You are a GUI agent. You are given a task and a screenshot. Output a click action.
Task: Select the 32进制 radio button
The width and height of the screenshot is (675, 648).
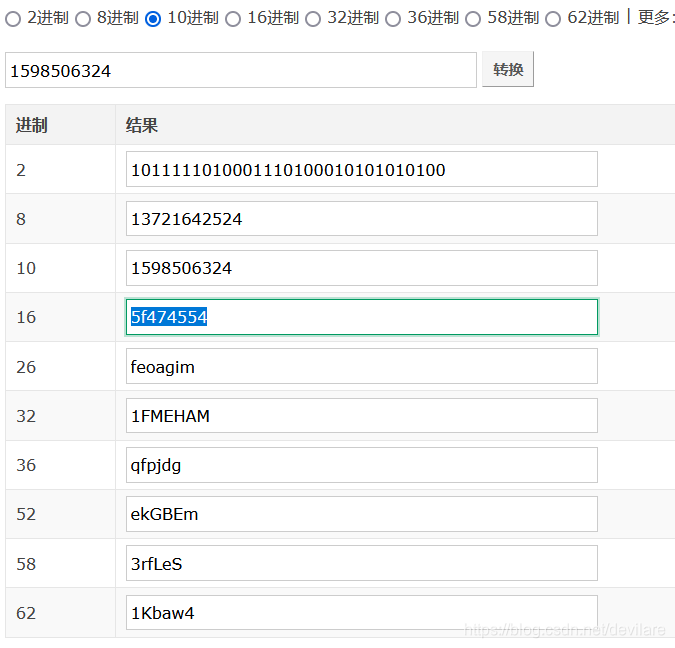pos(313,19)
